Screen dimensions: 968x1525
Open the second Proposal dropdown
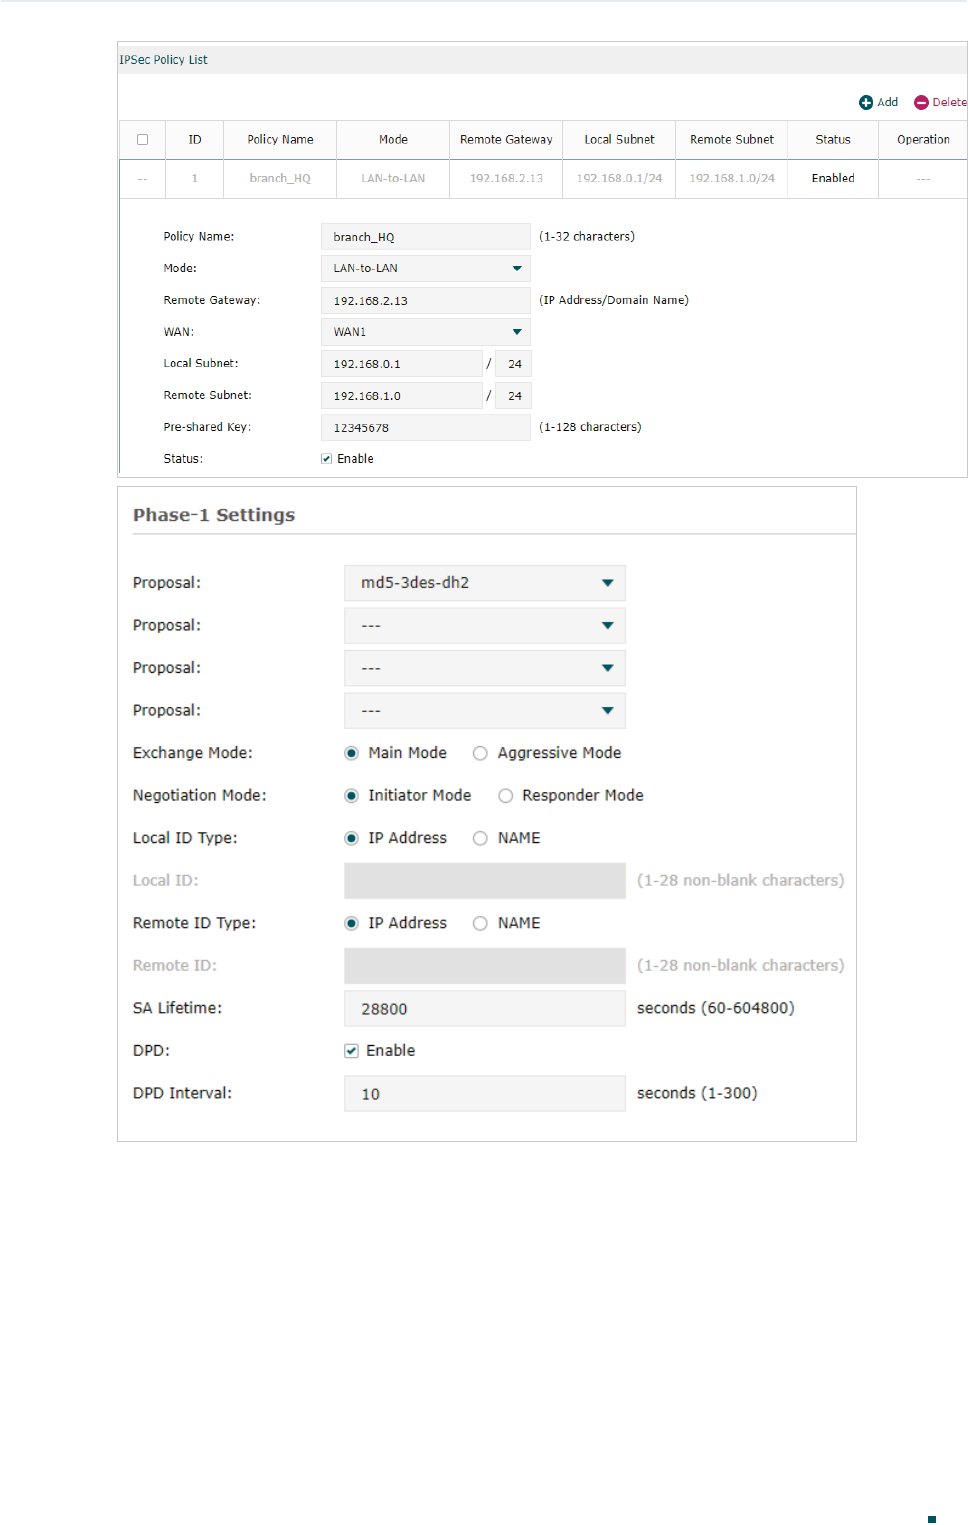pyautogui.click(x=485, y=626)
